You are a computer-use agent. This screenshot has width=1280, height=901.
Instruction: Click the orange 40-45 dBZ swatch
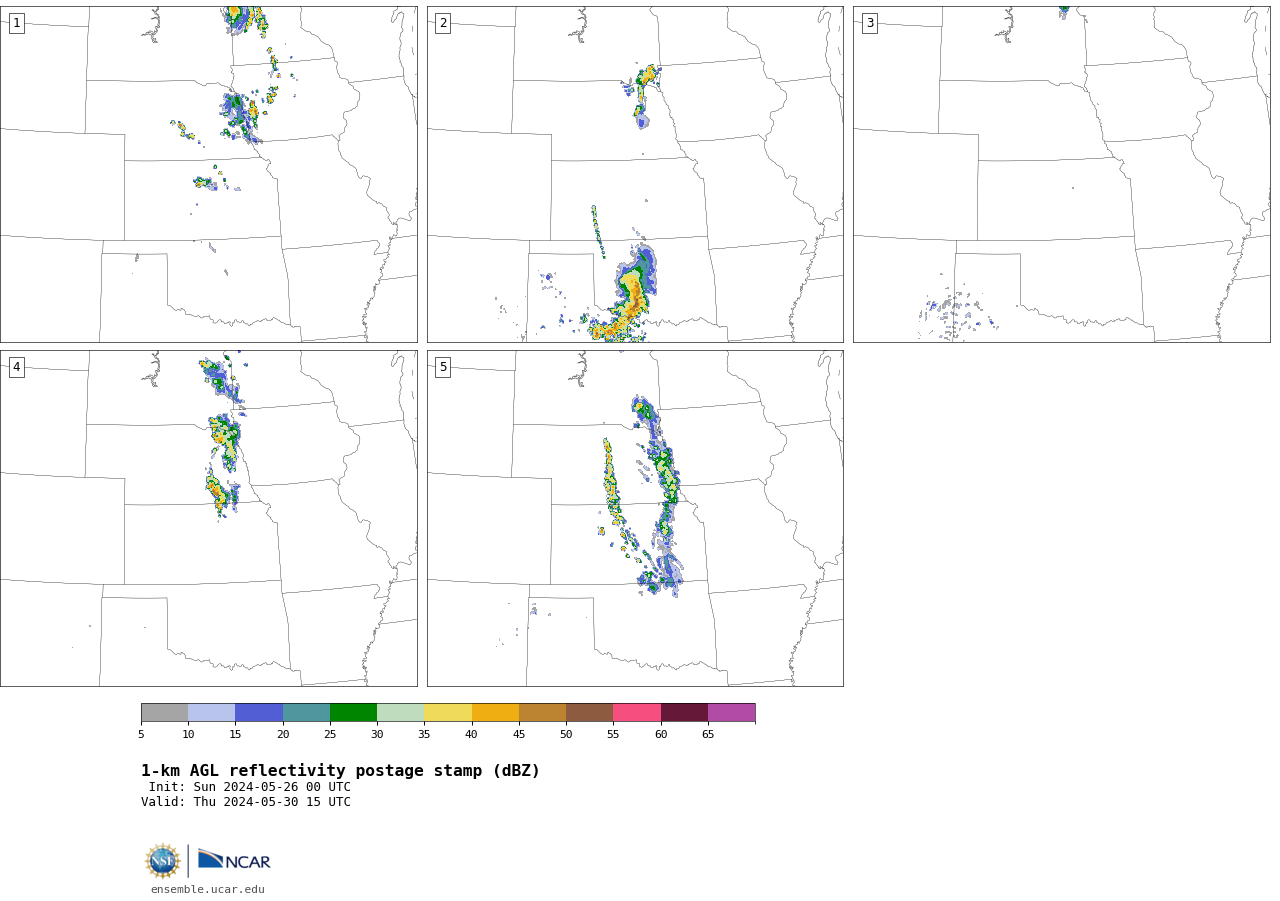click(x=495, y=713)
